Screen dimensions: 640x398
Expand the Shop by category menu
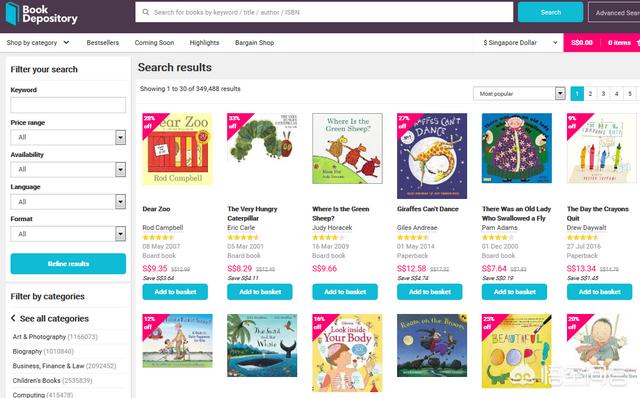coord(38,42)
